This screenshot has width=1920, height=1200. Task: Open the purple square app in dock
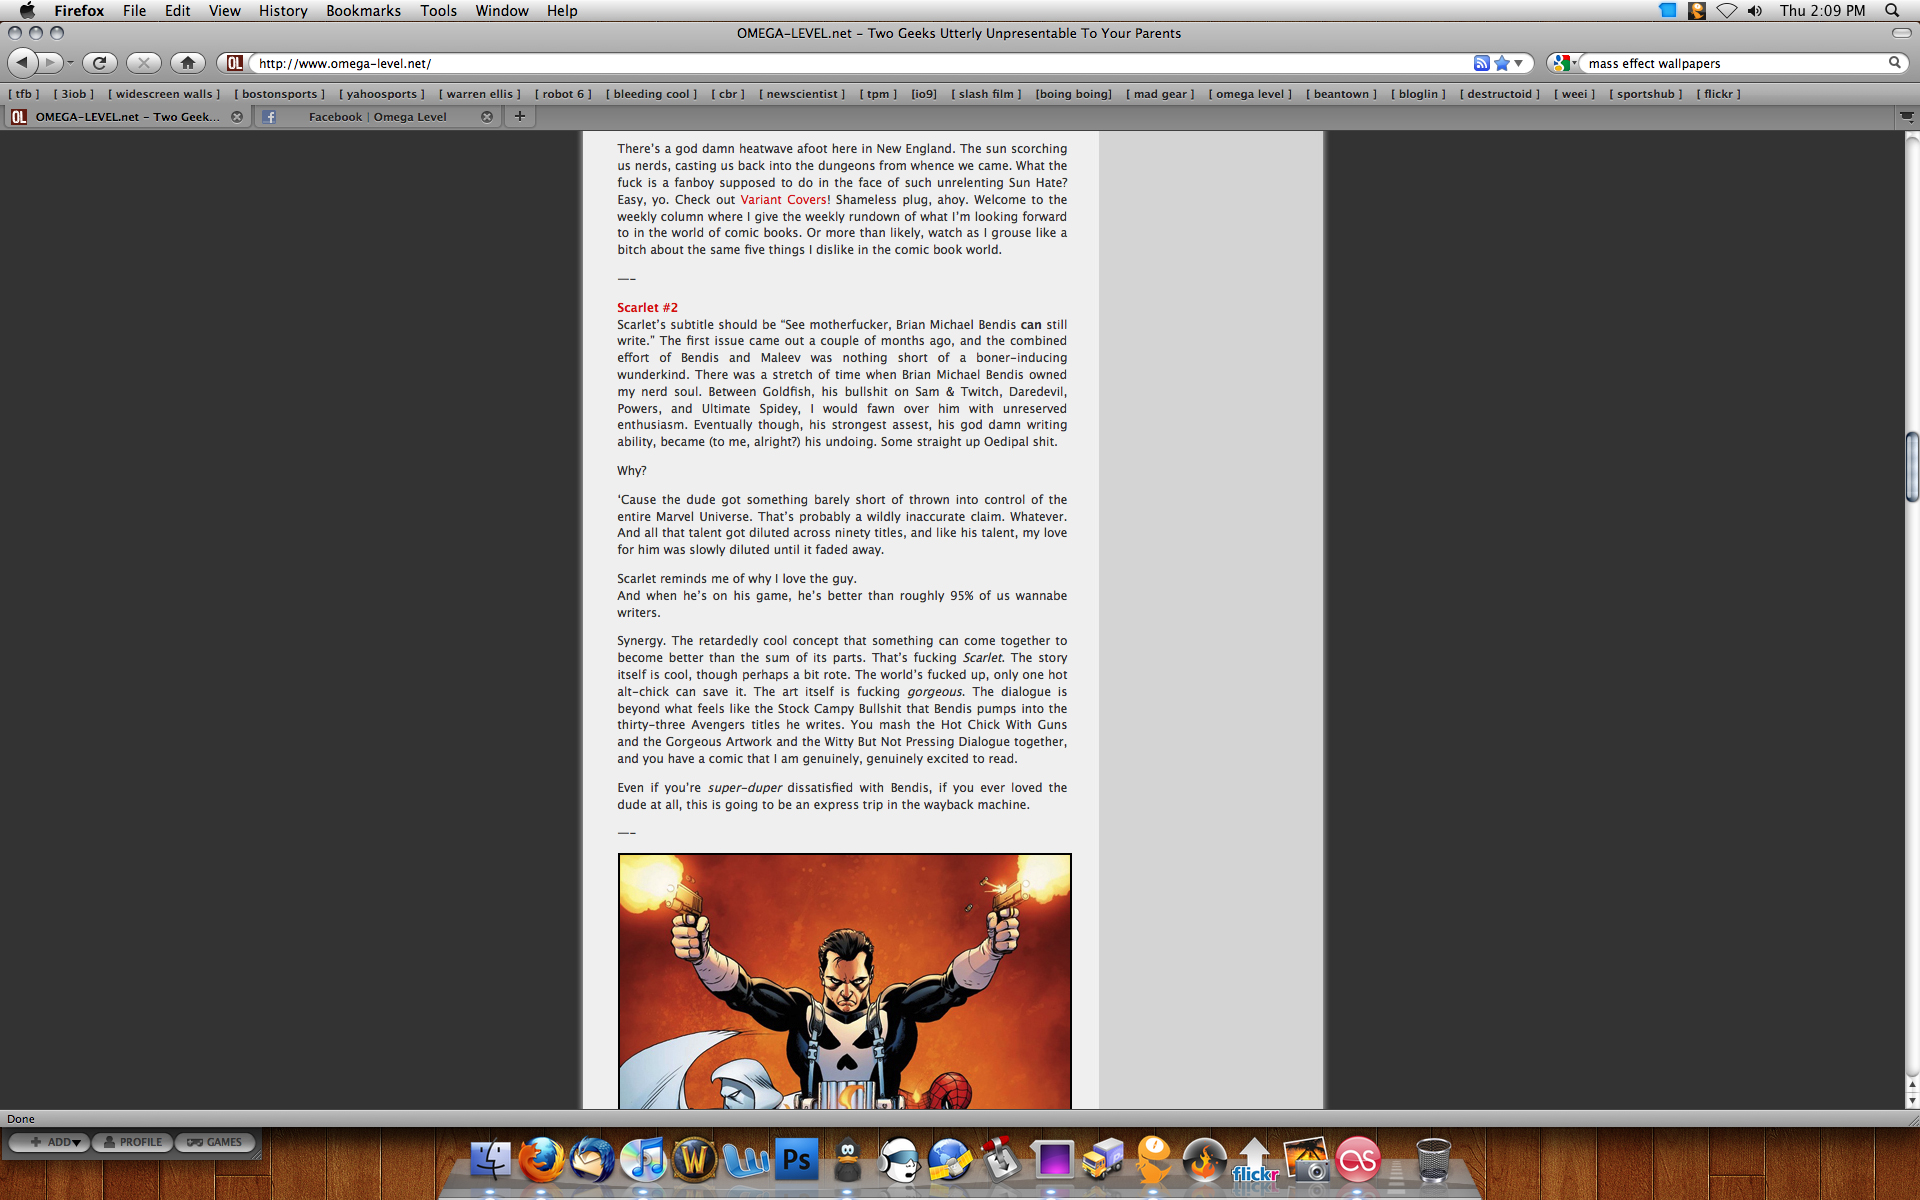1052,1160
